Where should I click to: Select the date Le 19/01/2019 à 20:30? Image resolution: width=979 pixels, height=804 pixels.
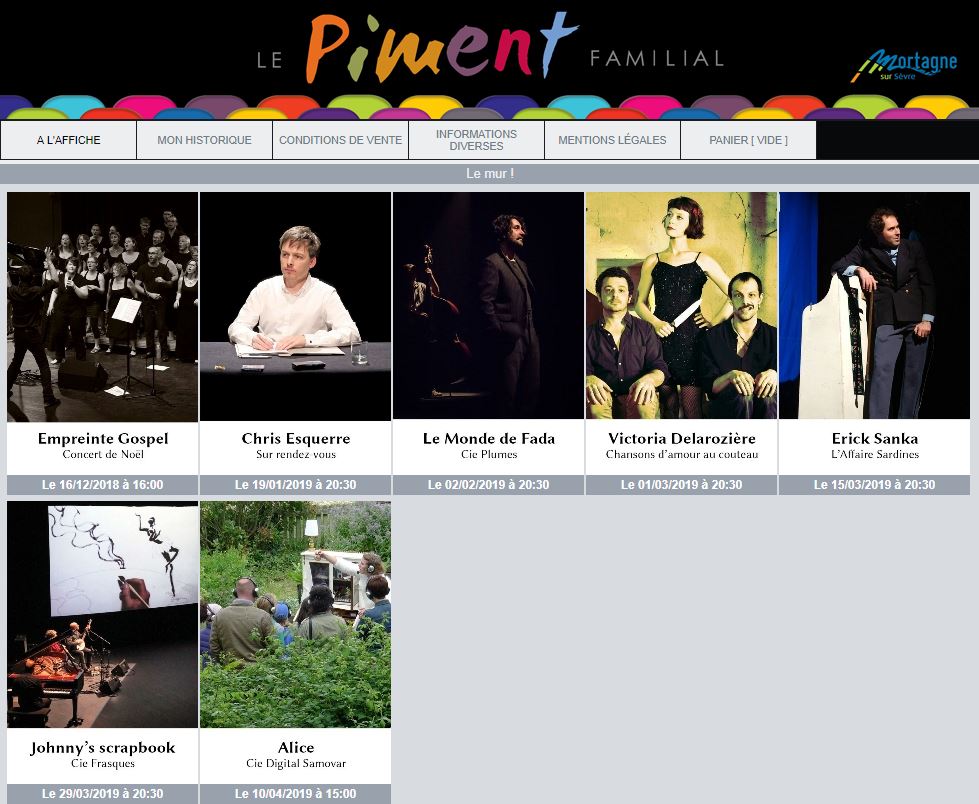tap(295, 485)
